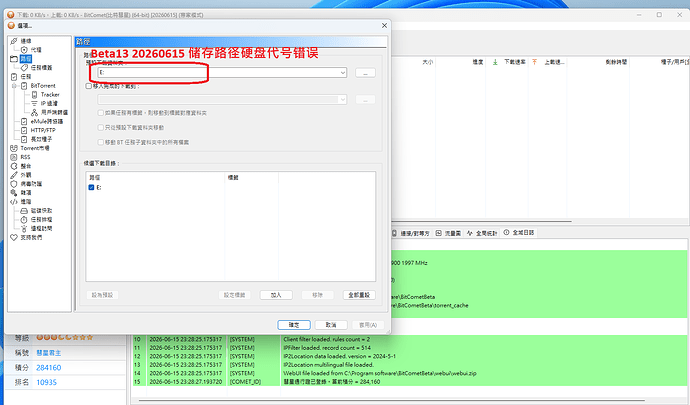The image size is (690, 405).
Task: Click the 設為預設 set-as-default button
Action: click(x=103, y=295)
